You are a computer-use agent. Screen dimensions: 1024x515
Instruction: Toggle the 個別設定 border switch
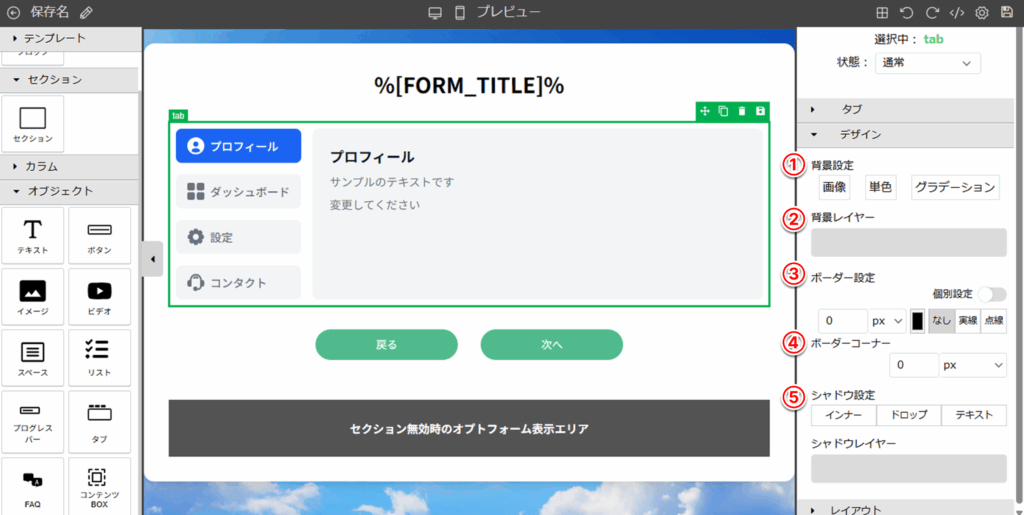pyautogui.click(x=992, y=294)
